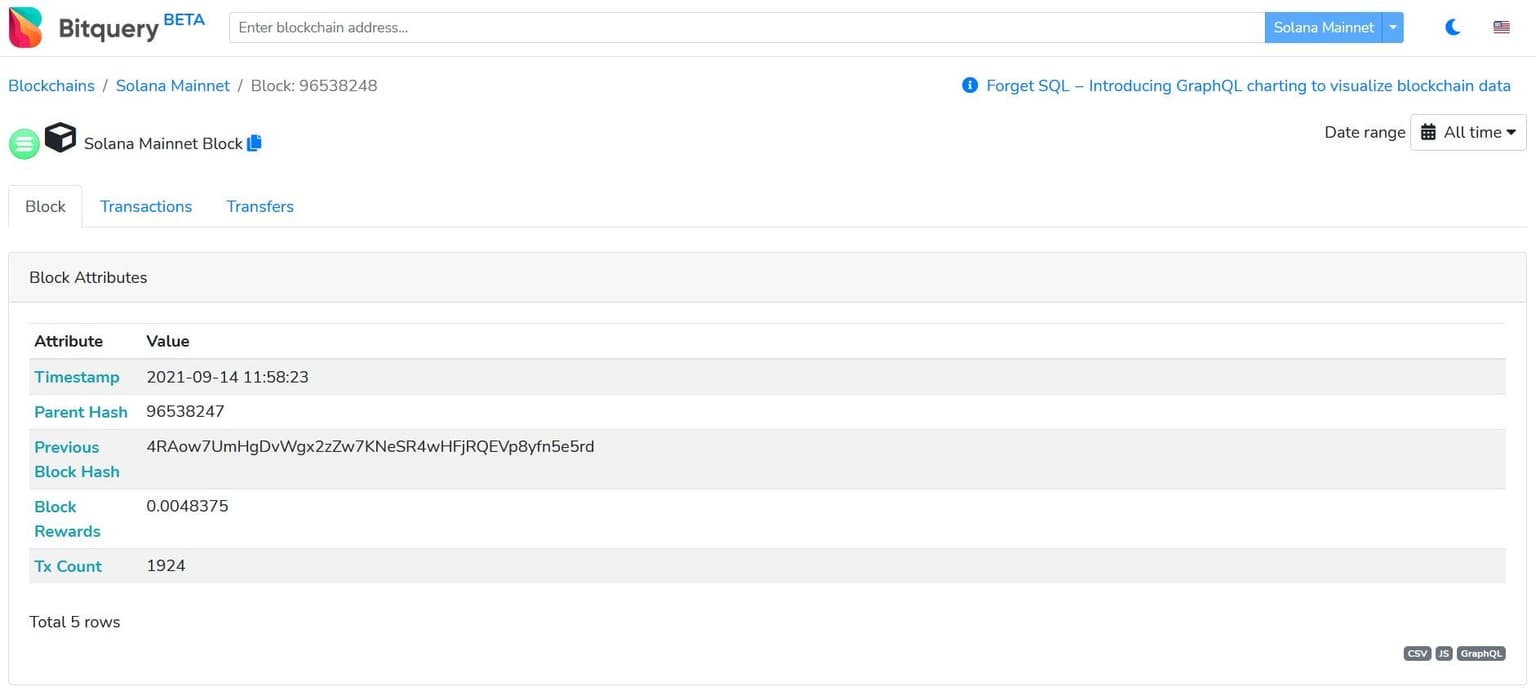Image resolution: width=1536 pixels, height=699 pixels.
Task: Expand the Solana Mainnet dropdown arrow
Action: tap(1393, 27)
